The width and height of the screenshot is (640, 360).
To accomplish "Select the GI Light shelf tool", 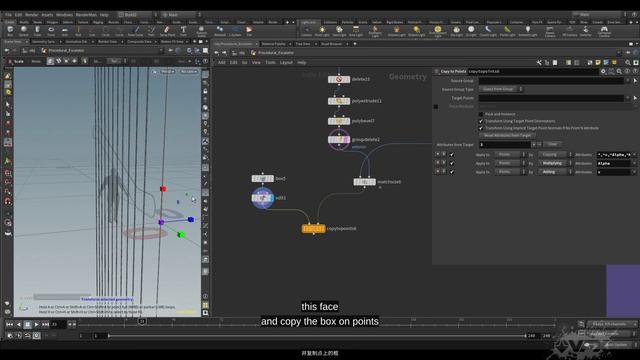I will [x=471, y=31].
